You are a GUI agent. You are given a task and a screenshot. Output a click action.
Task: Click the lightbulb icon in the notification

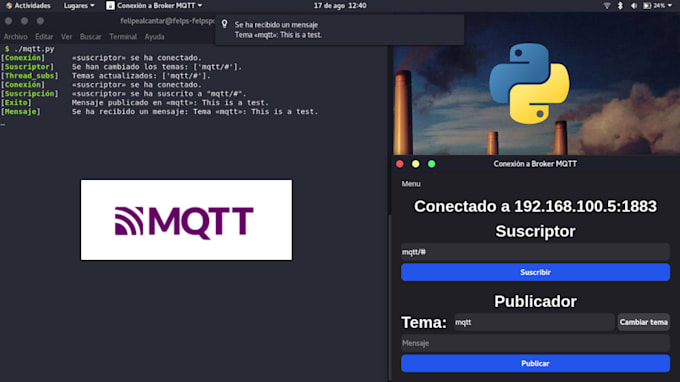225,24
